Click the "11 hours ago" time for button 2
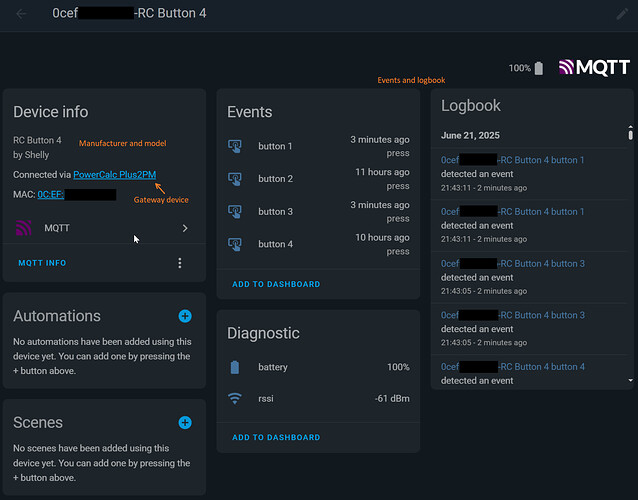This screenshot has width=638, height=500. tap(382, 172)
